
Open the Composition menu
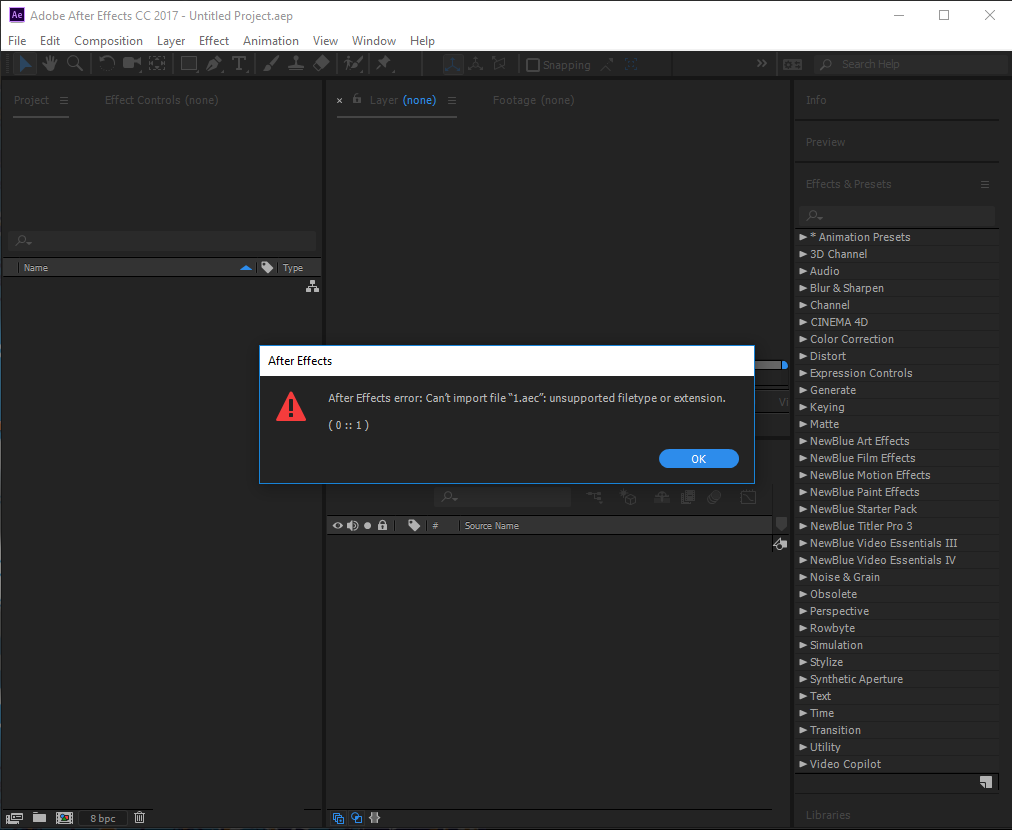pyautogui.click(x=108, y=41)
